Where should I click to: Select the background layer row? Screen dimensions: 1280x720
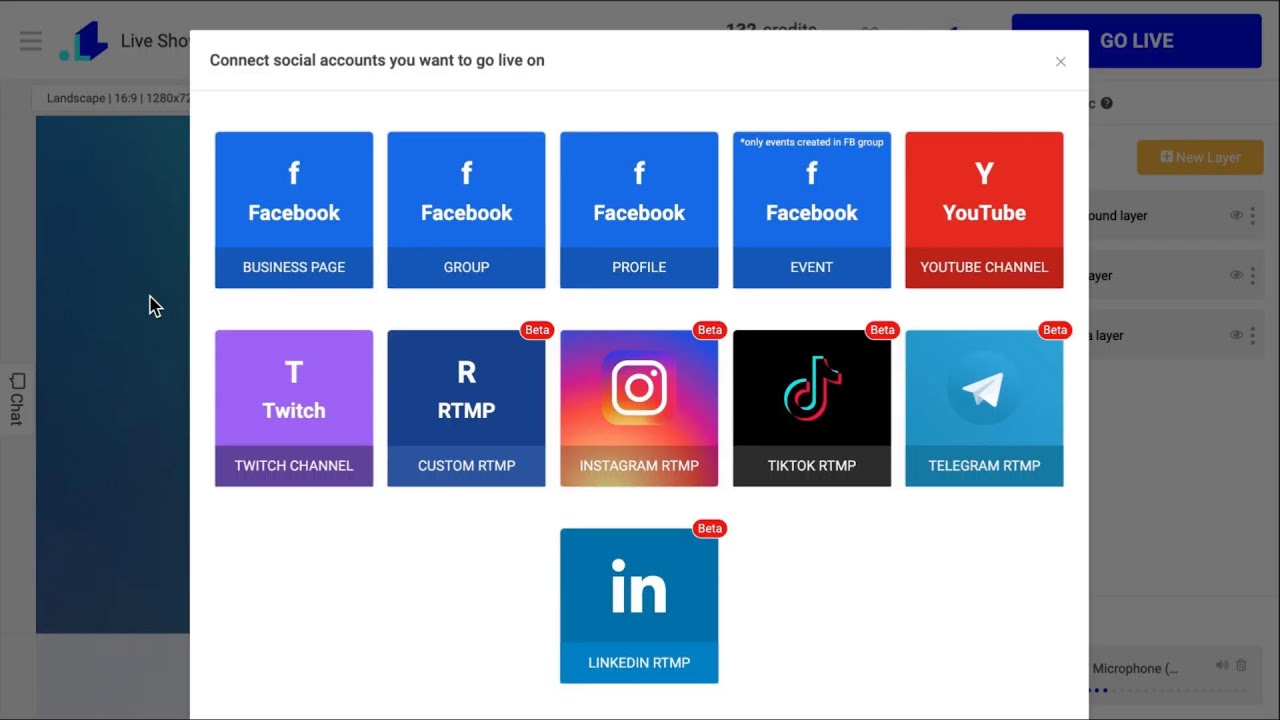[1176, 215]
